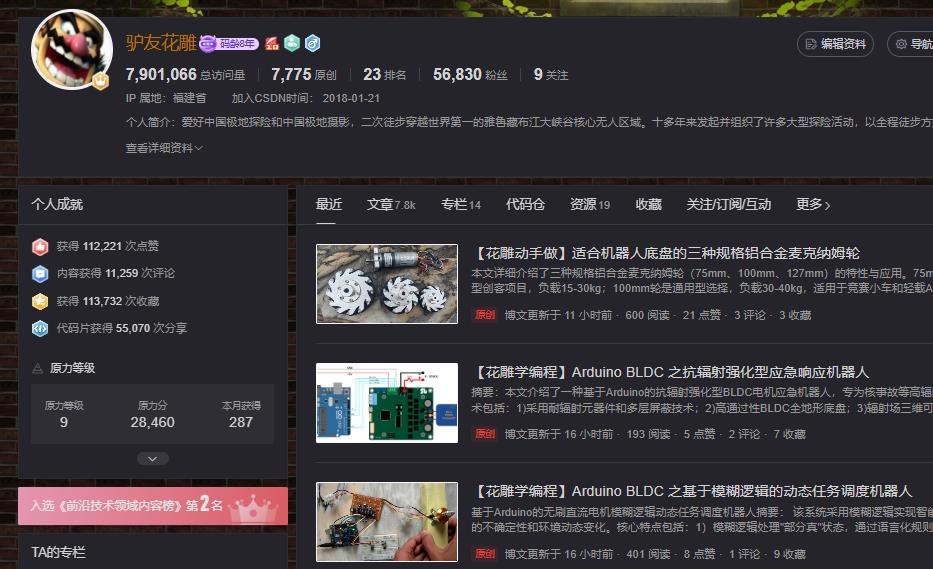This screenshot has width=933, height=569.
Task: Click the 前沿技术领域内容榜 pink ranking banner
Action: pyautogui.click(x=152, y=506)
